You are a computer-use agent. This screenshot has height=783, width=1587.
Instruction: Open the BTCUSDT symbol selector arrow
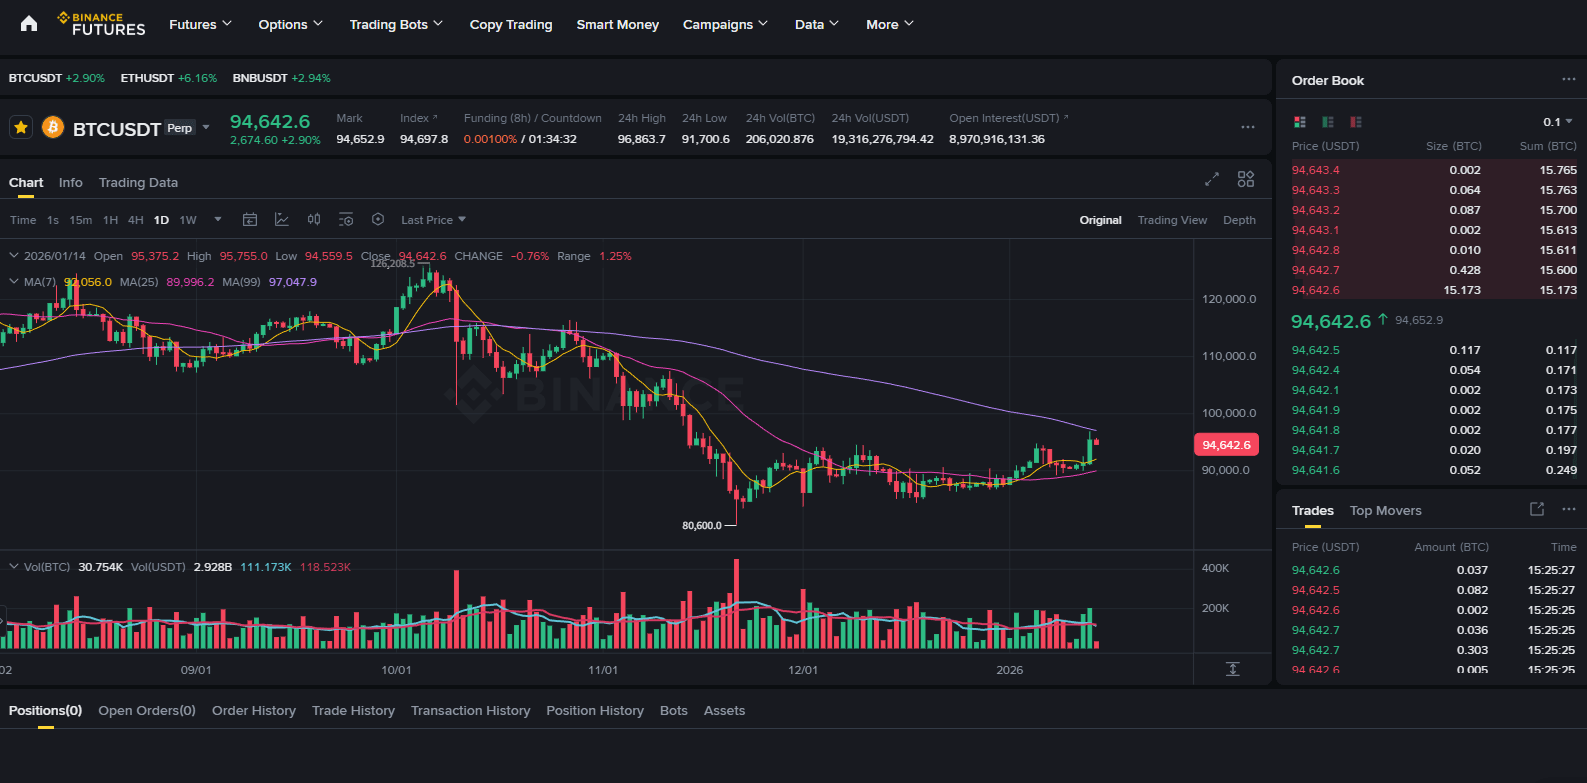point(206,128)
